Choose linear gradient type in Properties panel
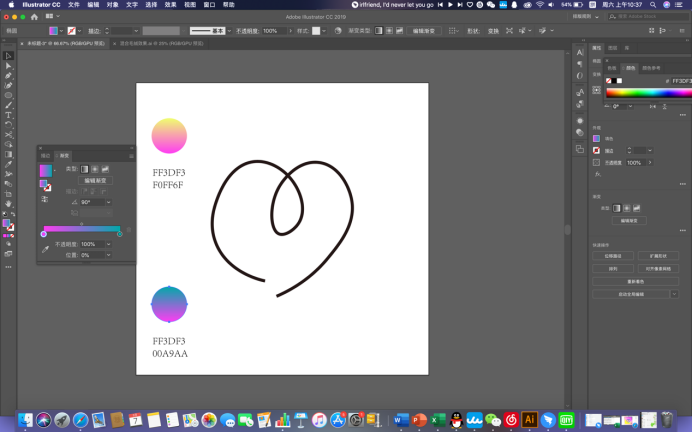This screenshot has height=433, width=692. tap(617, 208)
